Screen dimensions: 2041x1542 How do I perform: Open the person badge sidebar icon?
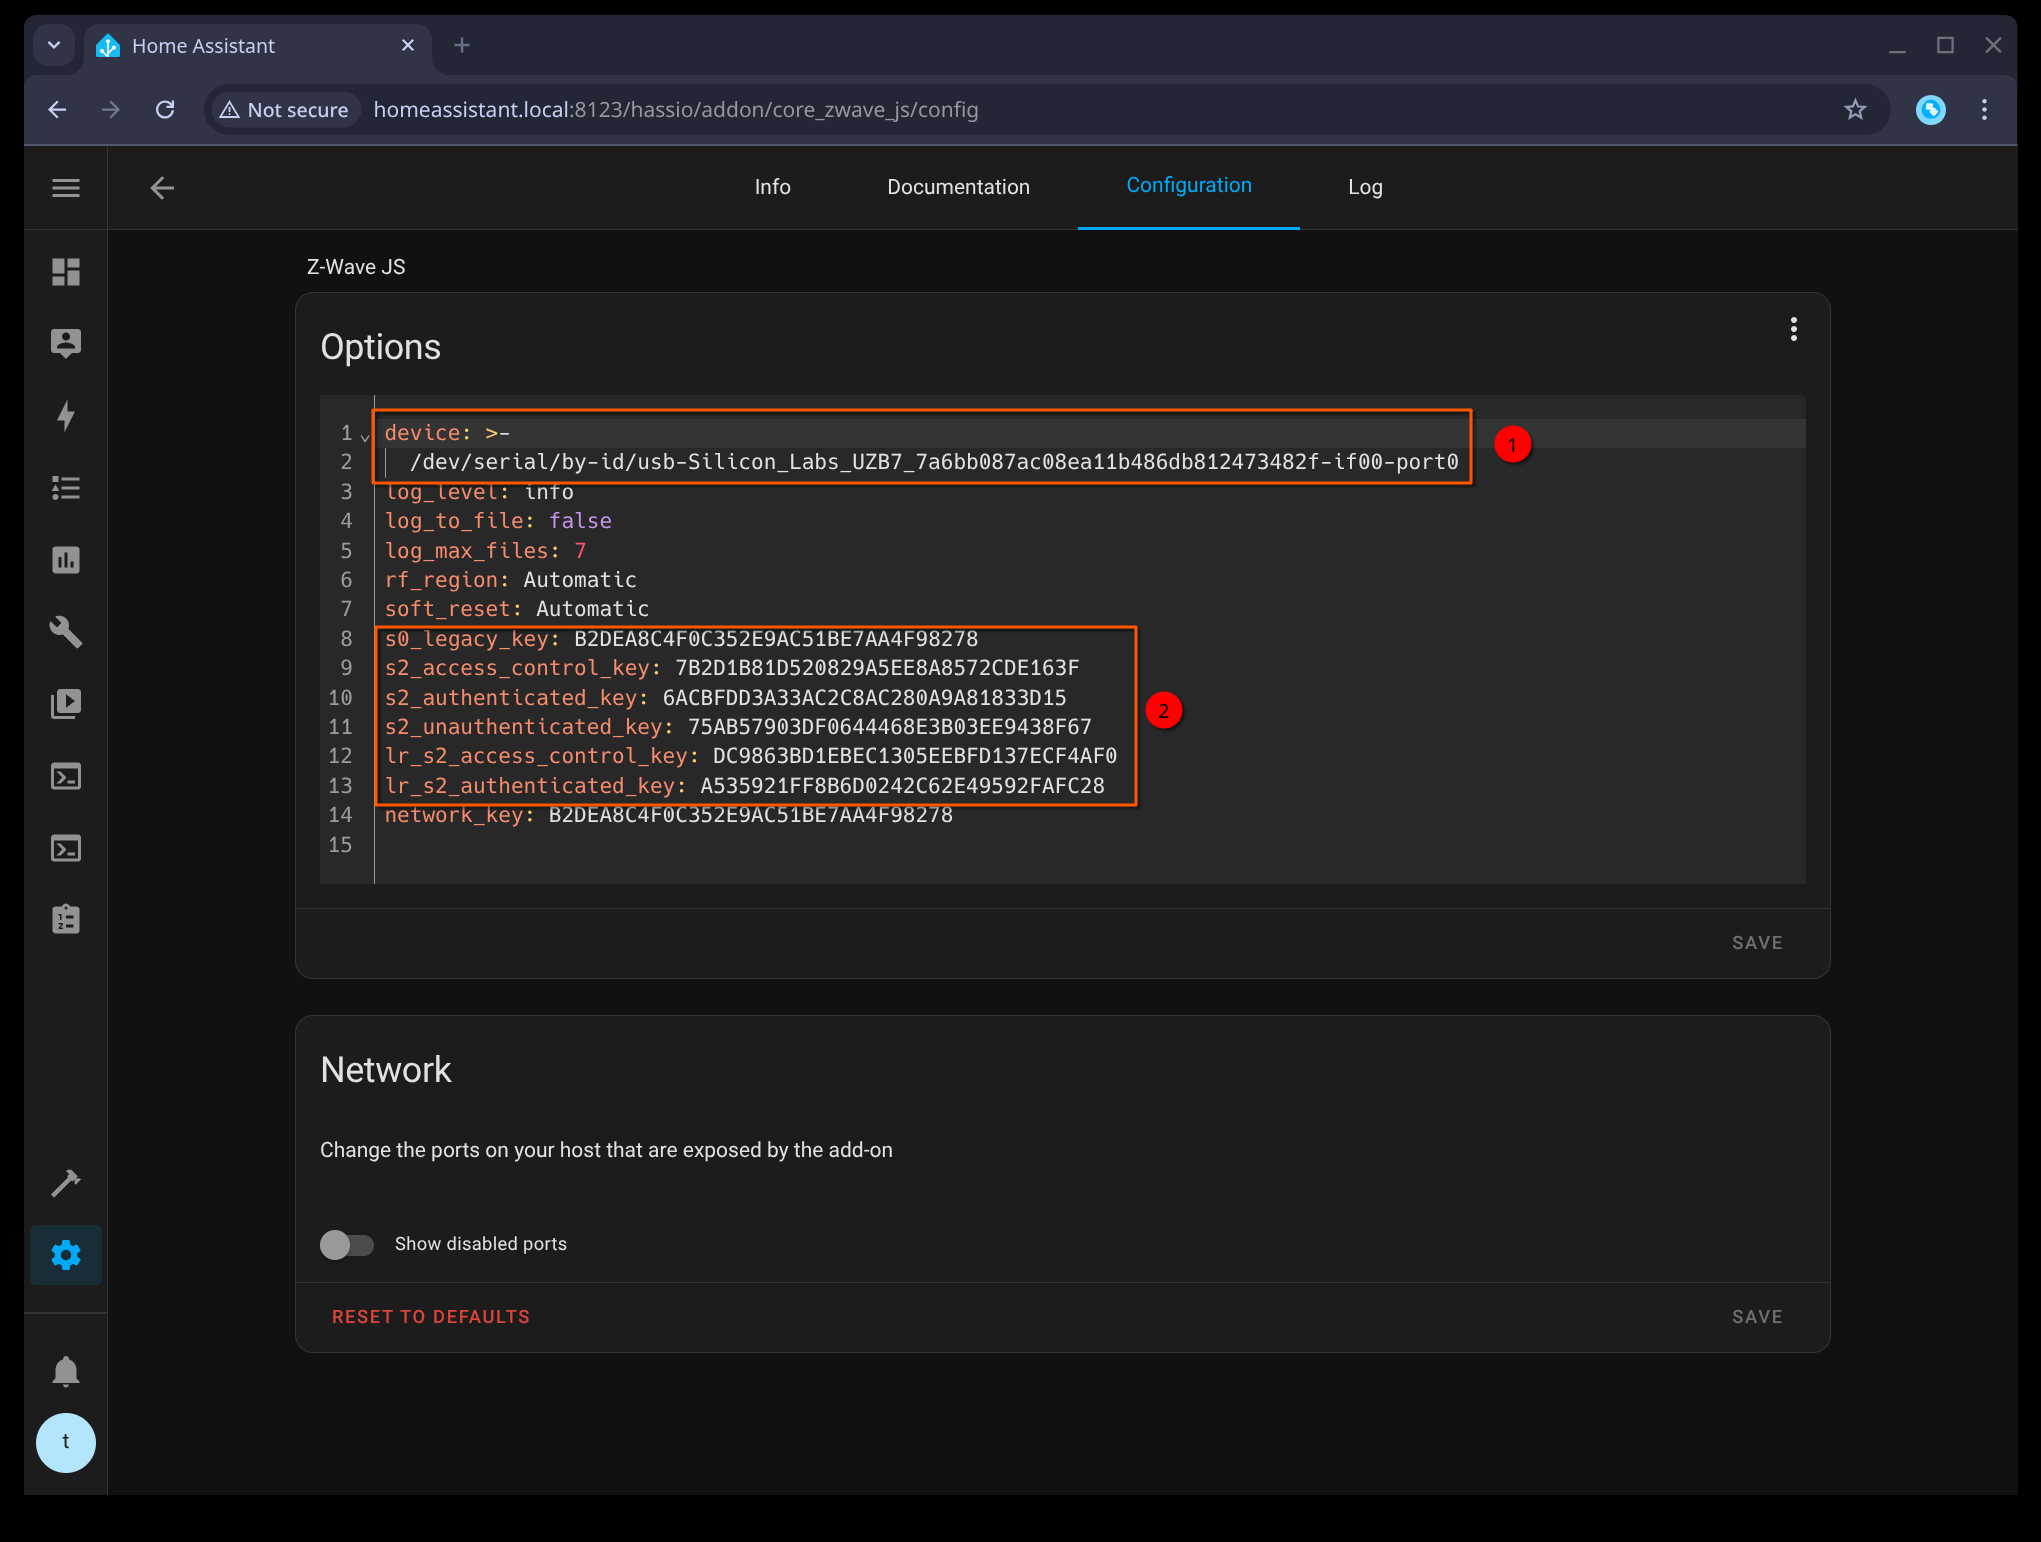click(x=66, y=343)
